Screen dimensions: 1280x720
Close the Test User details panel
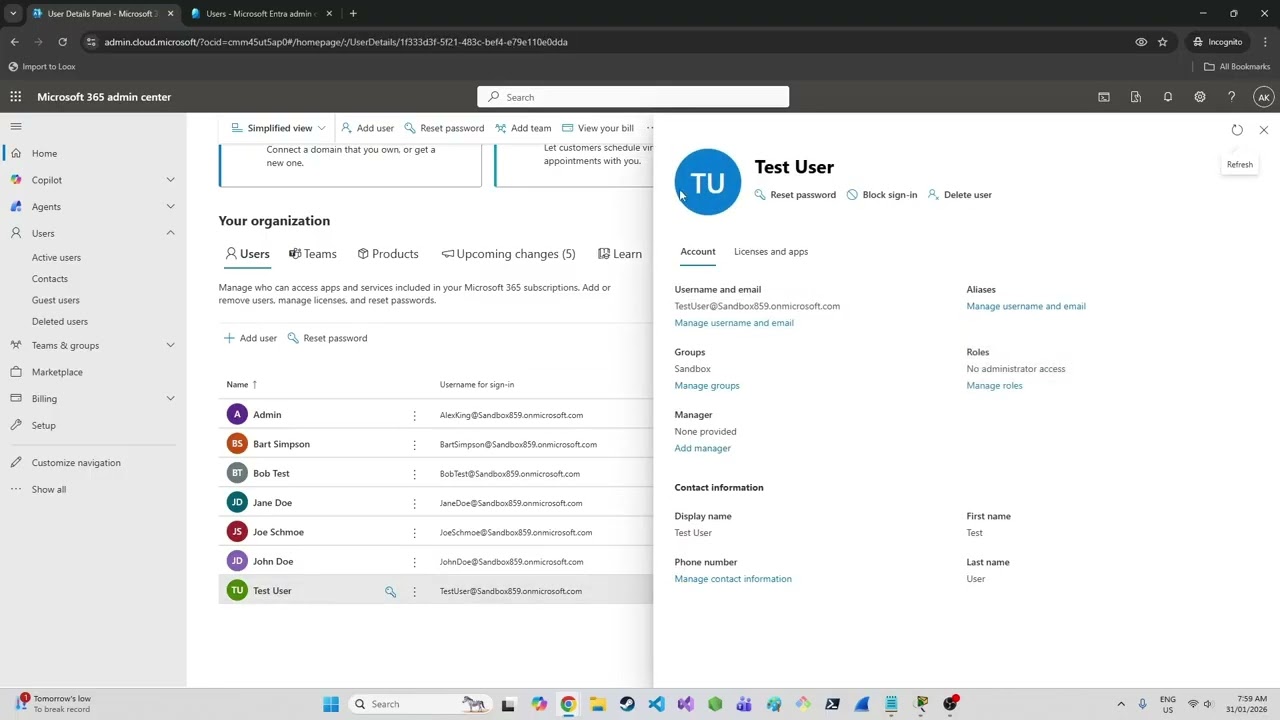(1264, 130)
